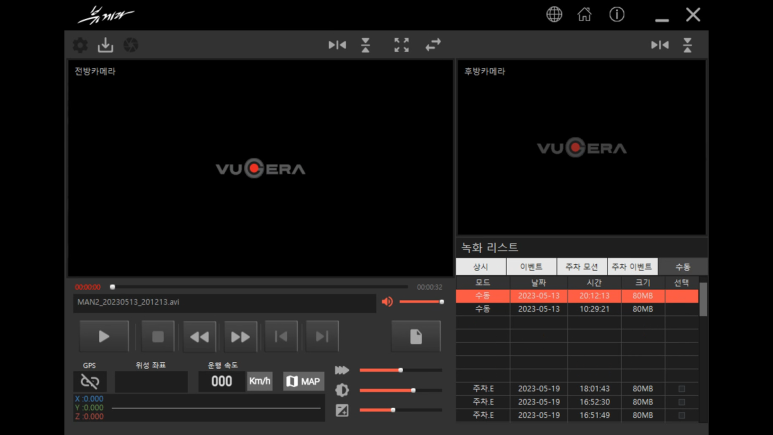Image resolution: width=773 pixels, height=435 pixels.
Task: Toggle fullscreen view icon
Action: (401, 45)
